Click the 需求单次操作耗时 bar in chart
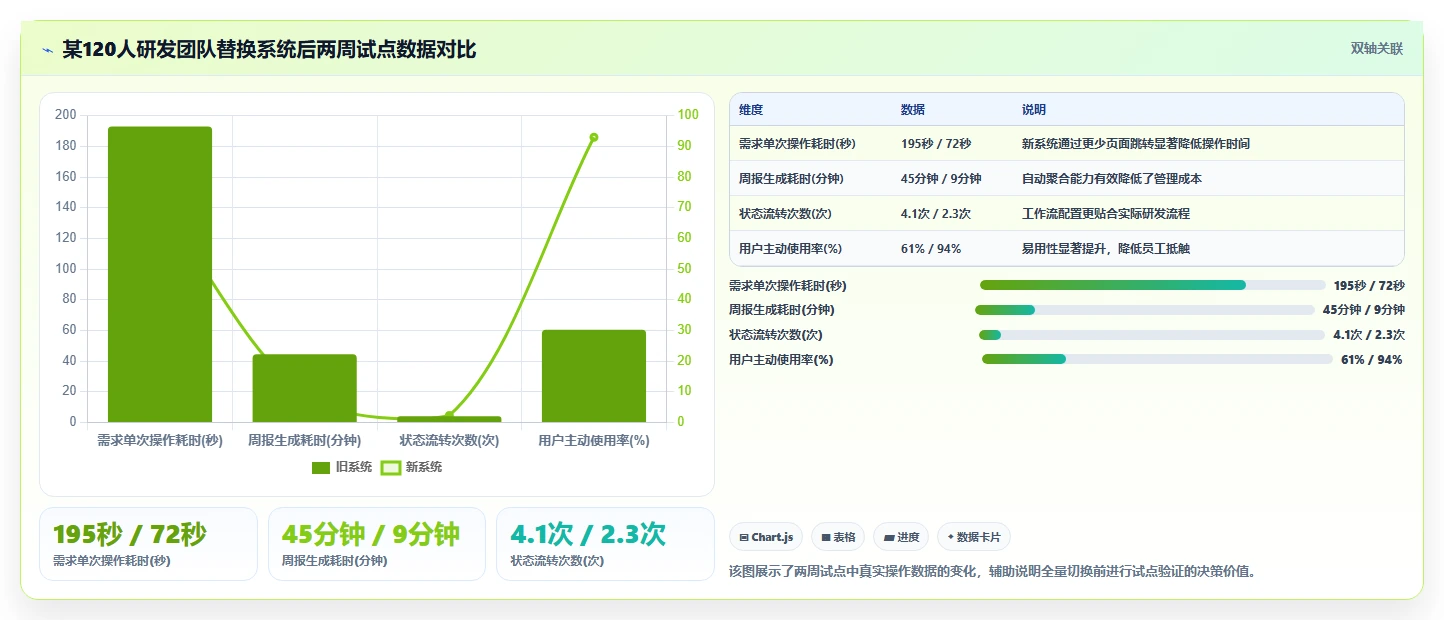The height and width of the screenshot is (620, 1444). point(160,274)
